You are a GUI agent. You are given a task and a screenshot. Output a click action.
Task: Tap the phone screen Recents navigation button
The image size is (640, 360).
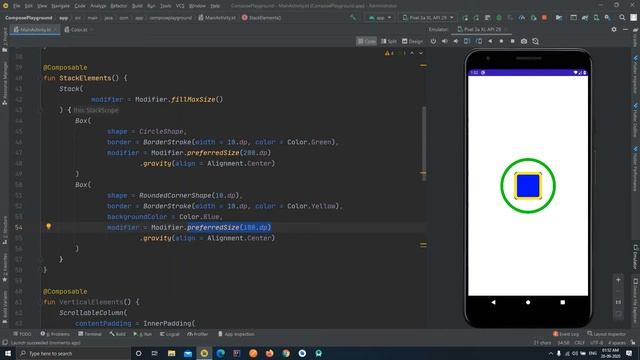(x=562, y=302)
